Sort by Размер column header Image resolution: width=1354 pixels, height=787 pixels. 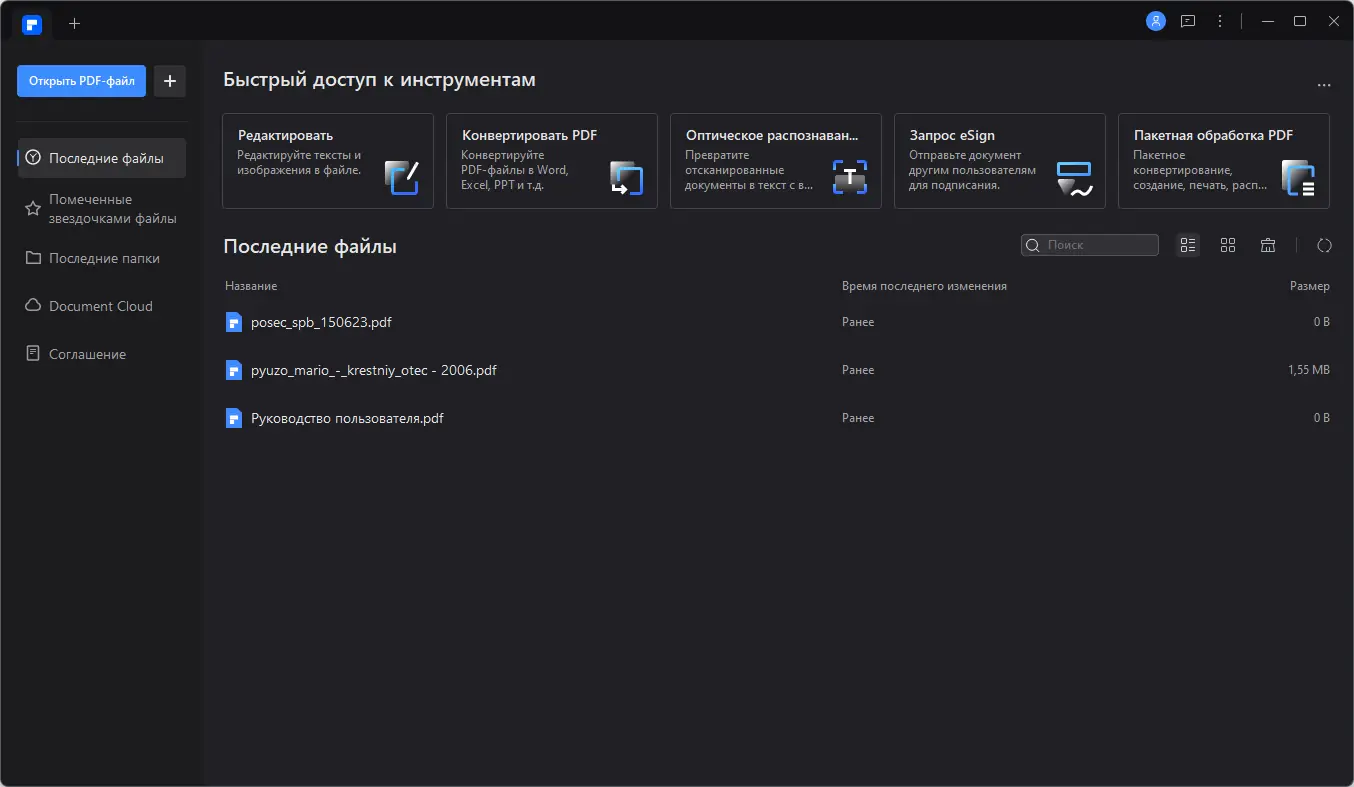pyautogui.click(x=1309, y=286)
